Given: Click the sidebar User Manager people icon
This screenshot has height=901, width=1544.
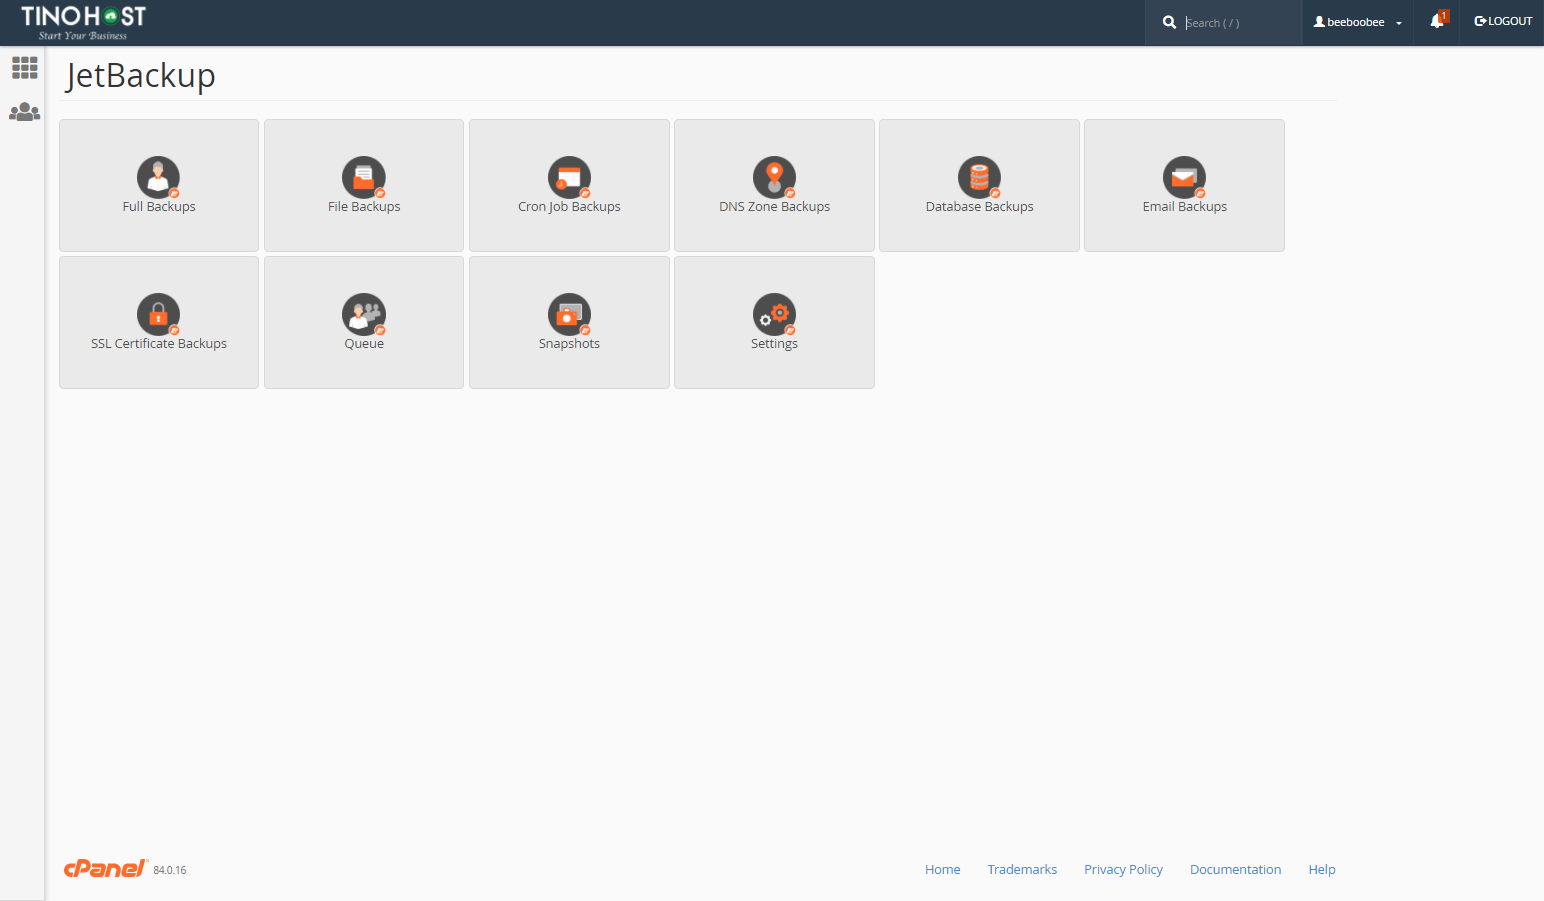Looking at the screenshot, I should 24,112.
